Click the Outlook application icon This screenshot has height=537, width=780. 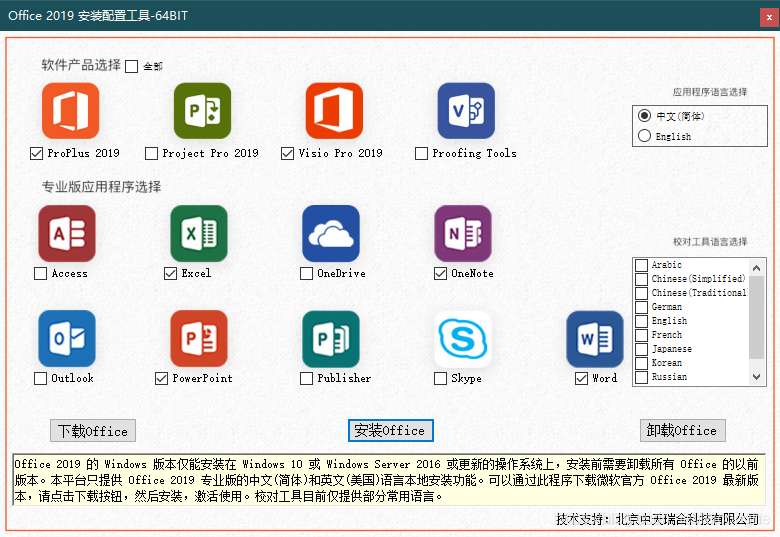(67, 339)
